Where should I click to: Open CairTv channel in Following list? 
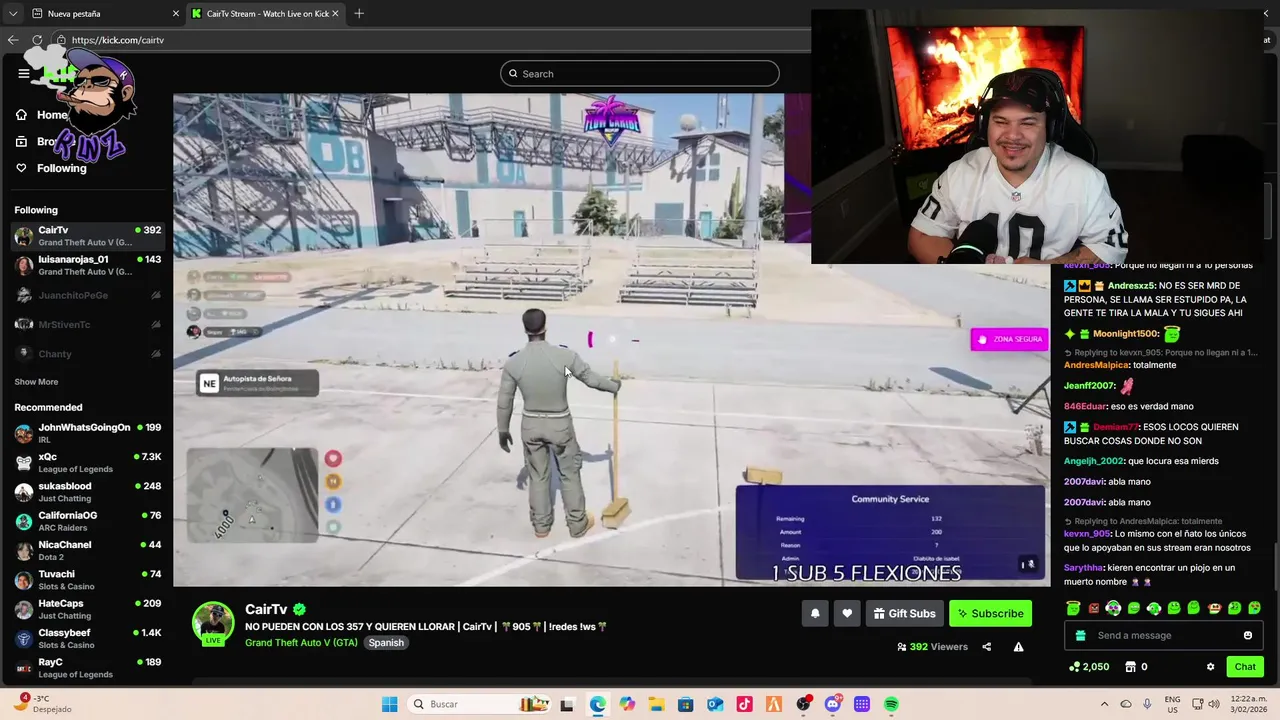tap(87, 236)
